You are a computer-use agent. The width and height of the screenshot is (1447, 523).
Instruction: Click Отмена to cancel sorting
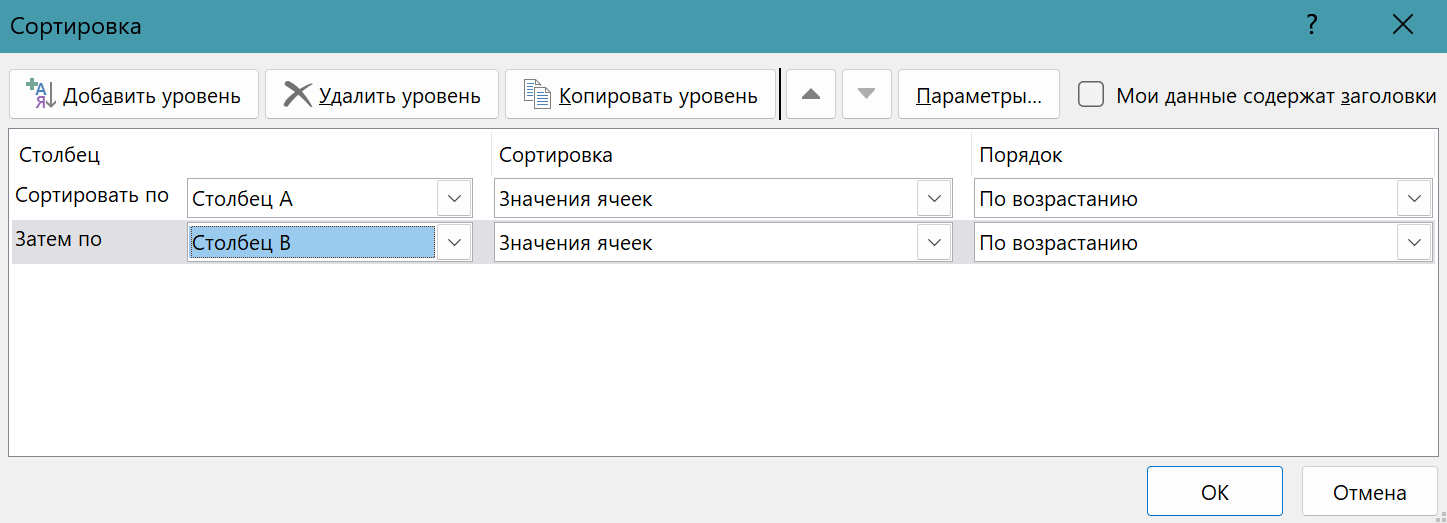[1369, 492]
